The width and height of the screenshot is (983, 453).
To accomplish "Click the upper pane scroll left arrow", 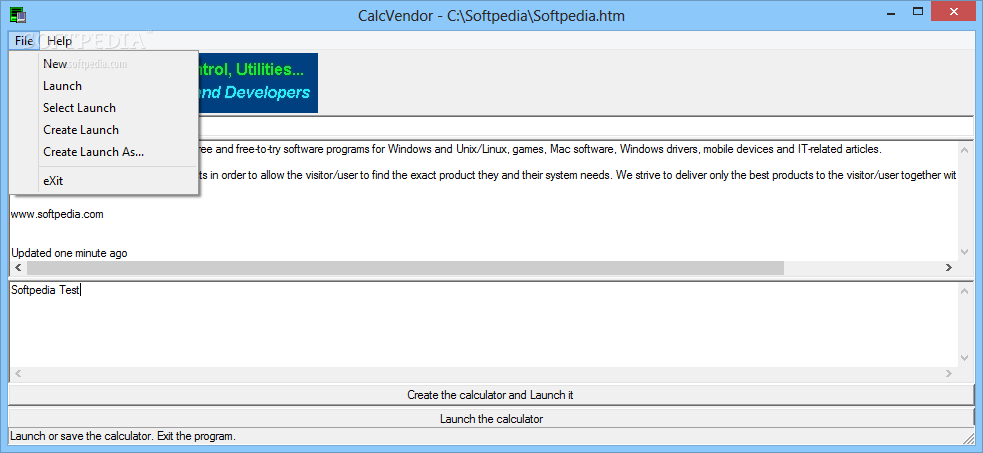I will [17, 268].
